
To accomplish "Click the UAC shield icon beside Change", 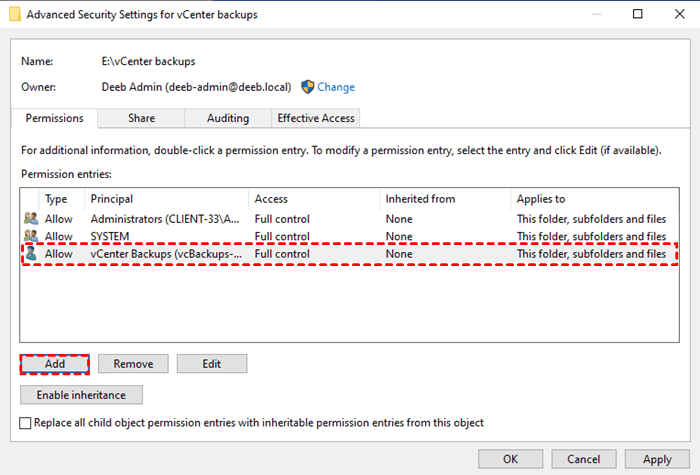I will [308, 87].
